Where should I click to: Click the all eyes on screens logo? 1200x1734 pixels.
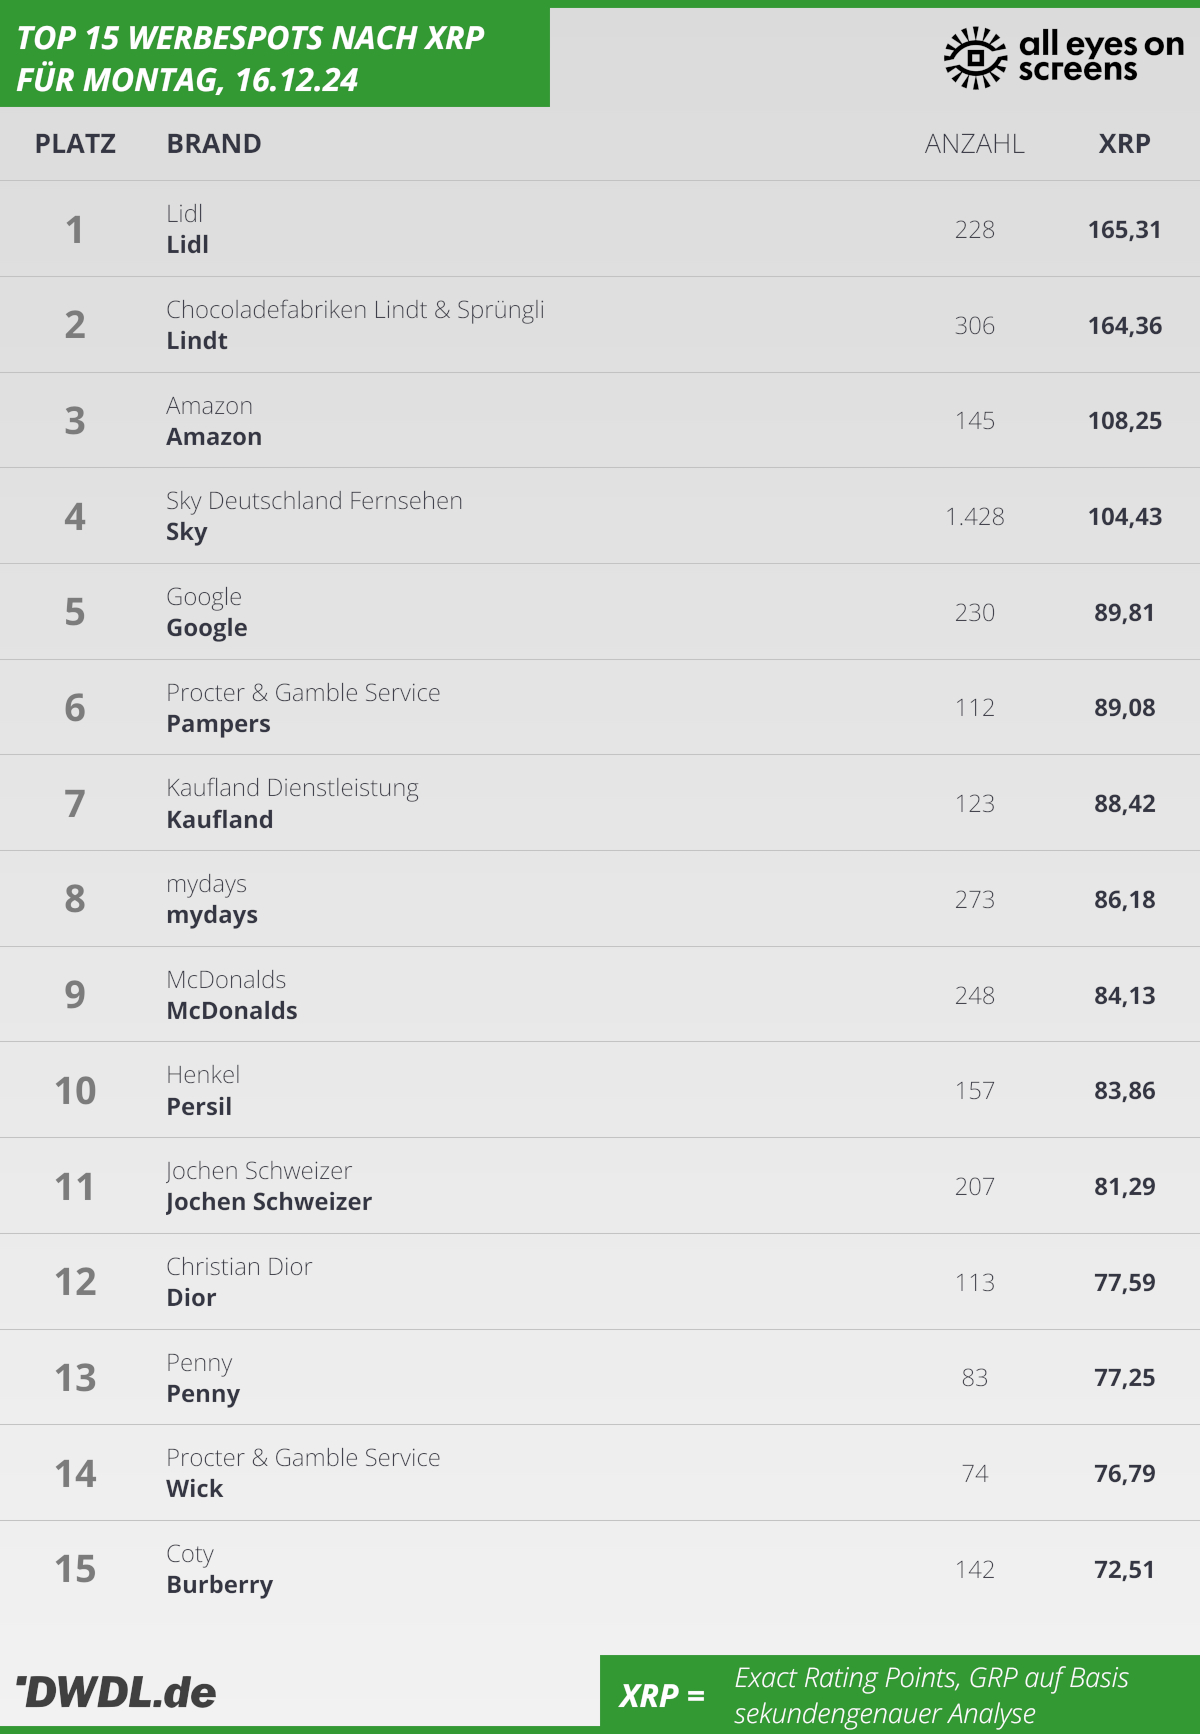coord(1064,57)
